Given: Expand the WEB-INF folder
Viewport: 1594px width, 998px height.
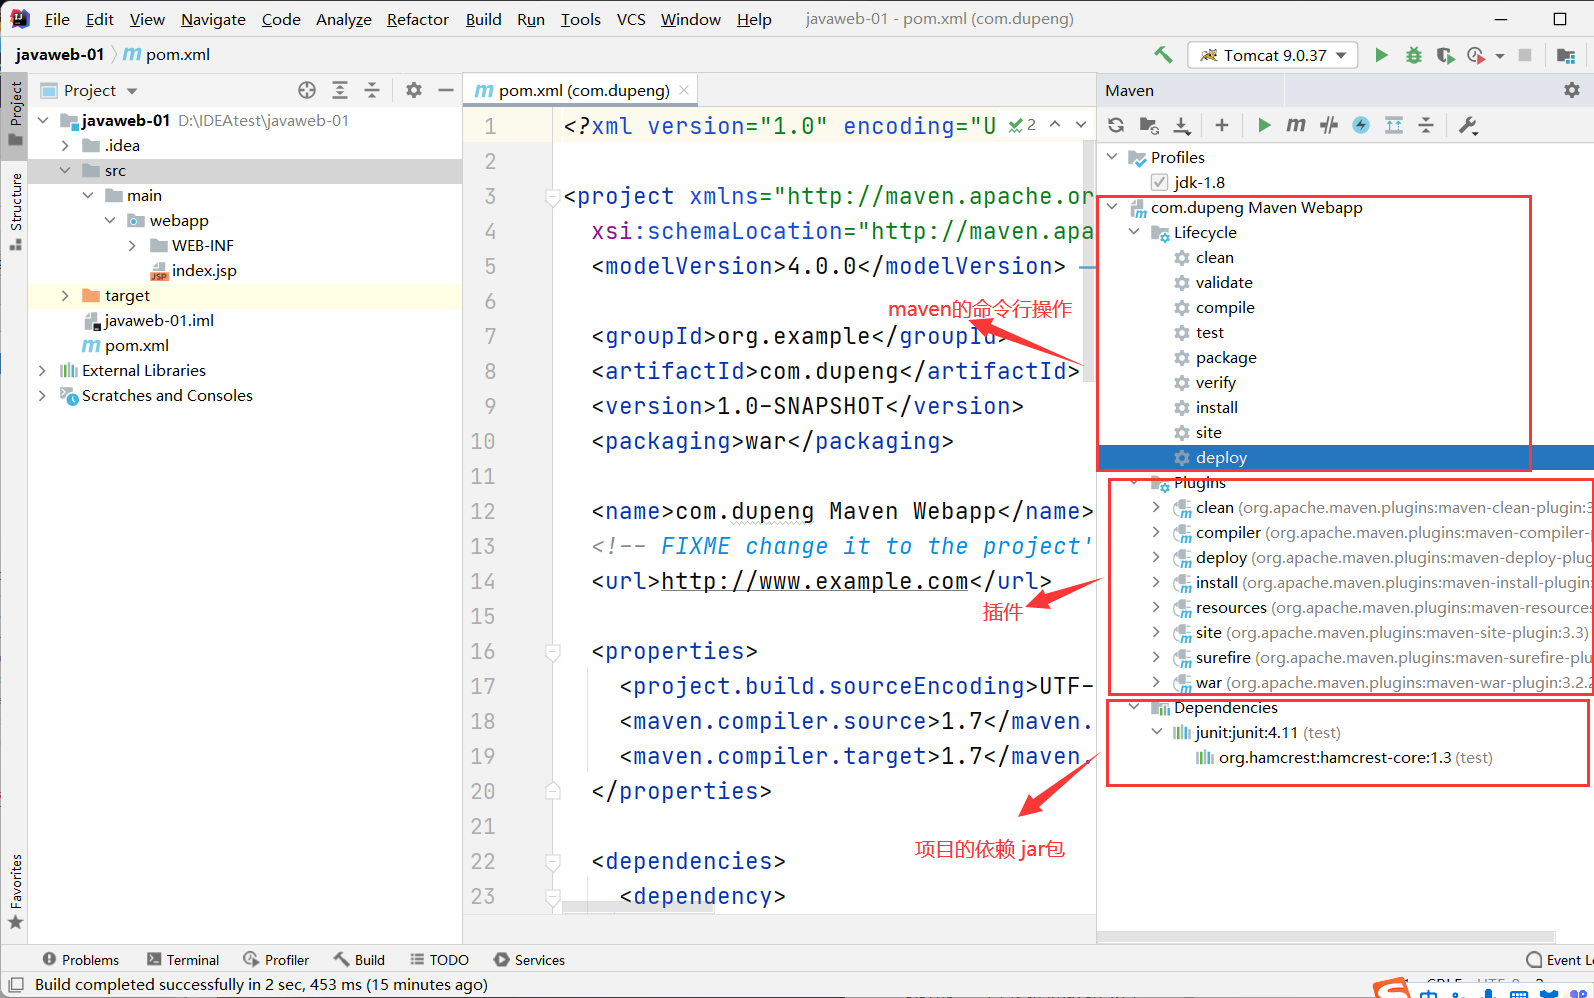Looking at the screenshot, I should (x=132, y=245).
